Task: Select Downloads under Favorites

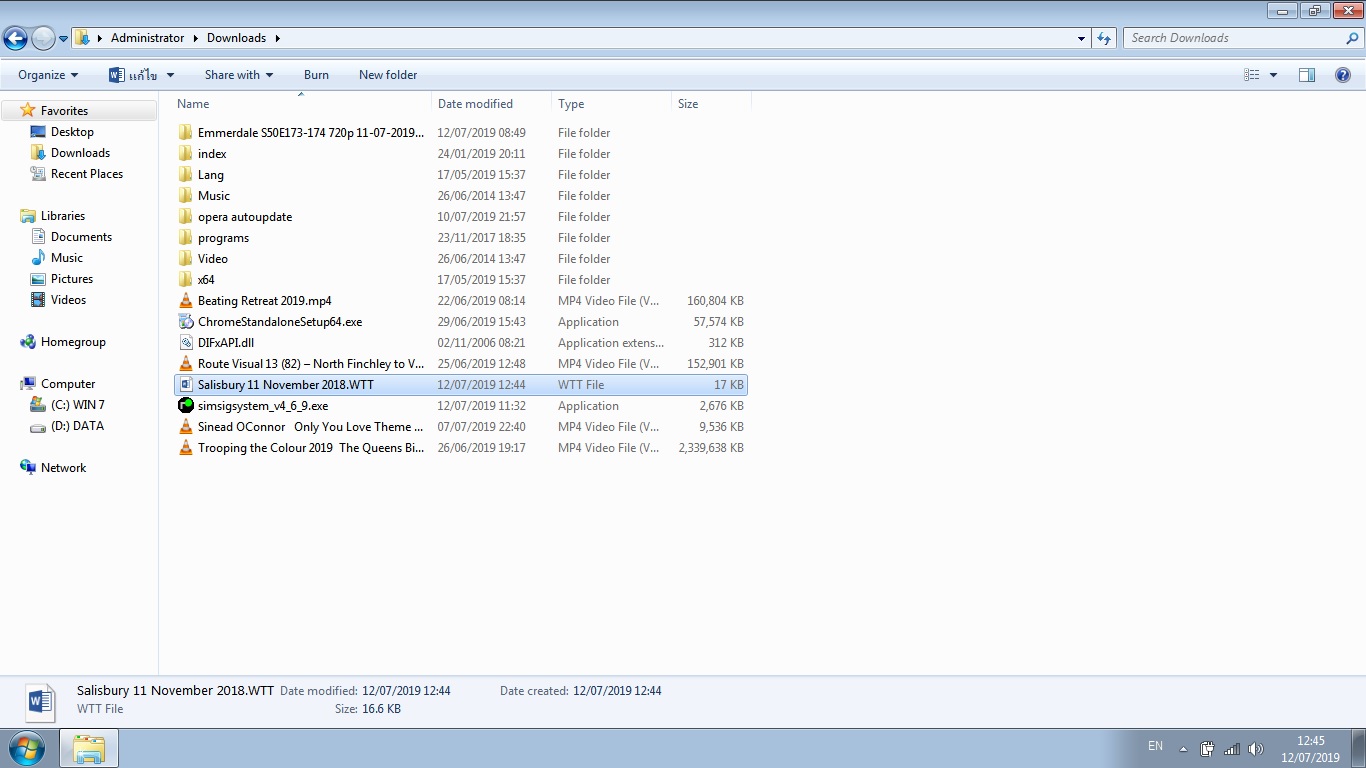Action: click(x=80, y=153)
